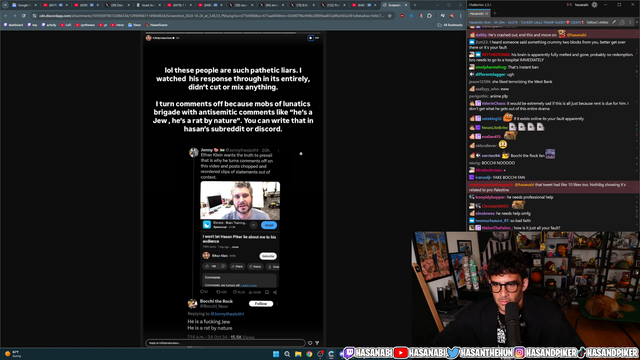Open the chat header viewer list icon
This screenshot has height=360, width=640.
coord(622,22)
